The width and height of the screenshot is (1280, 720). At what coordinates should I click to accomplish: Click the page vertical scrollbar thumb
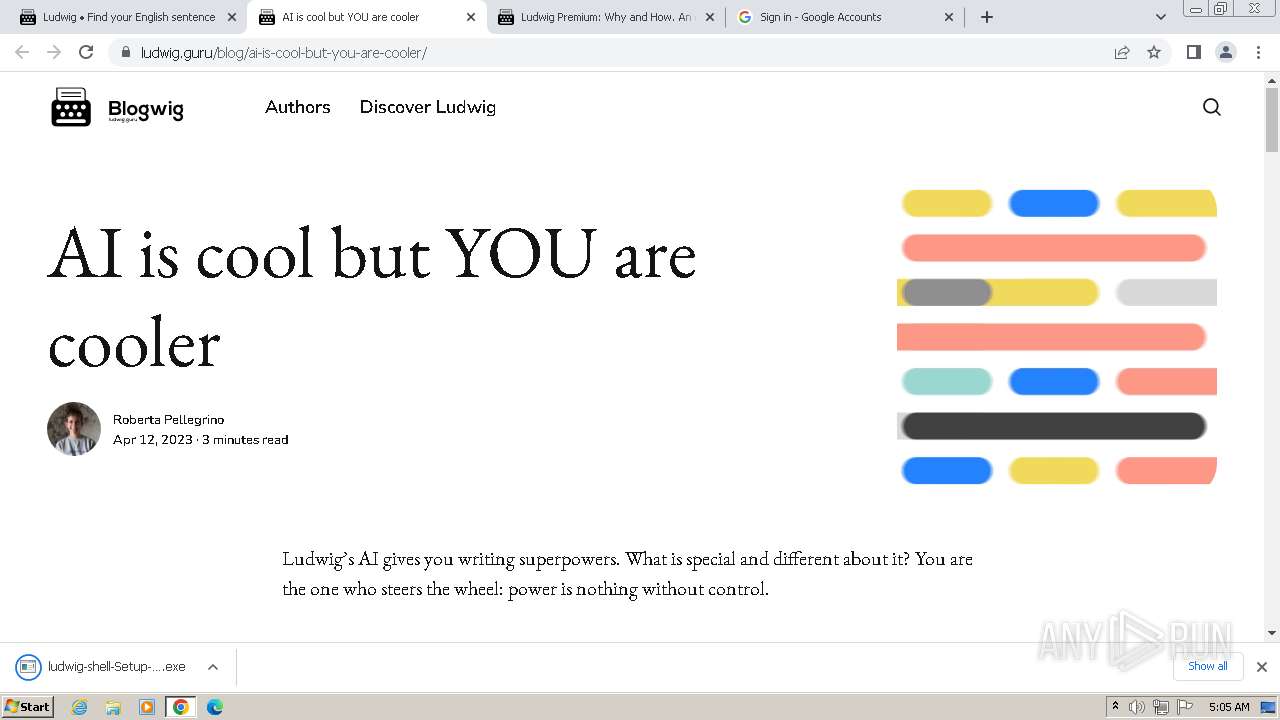[x=1272, y=120]
